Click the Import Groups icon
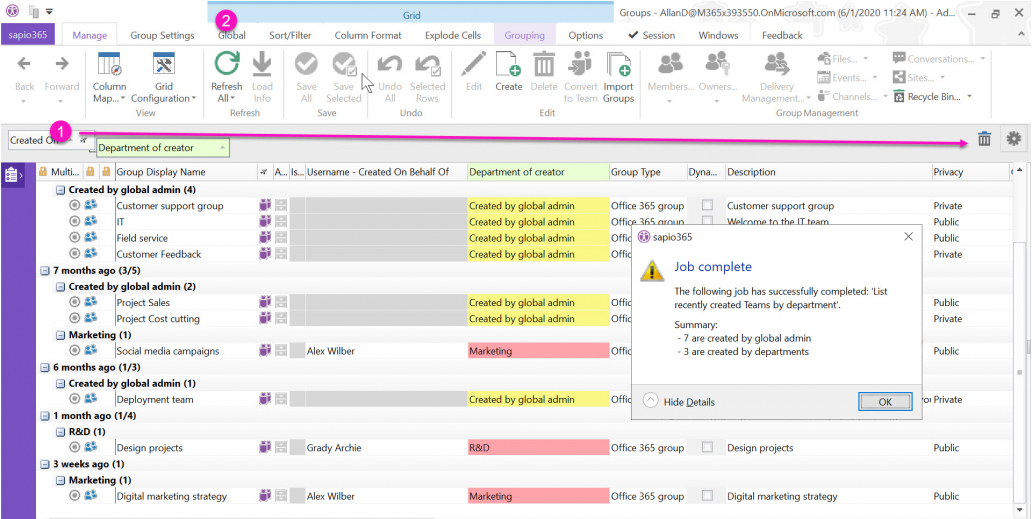This screenshot has width=1032, height=519. click(619, 64)
